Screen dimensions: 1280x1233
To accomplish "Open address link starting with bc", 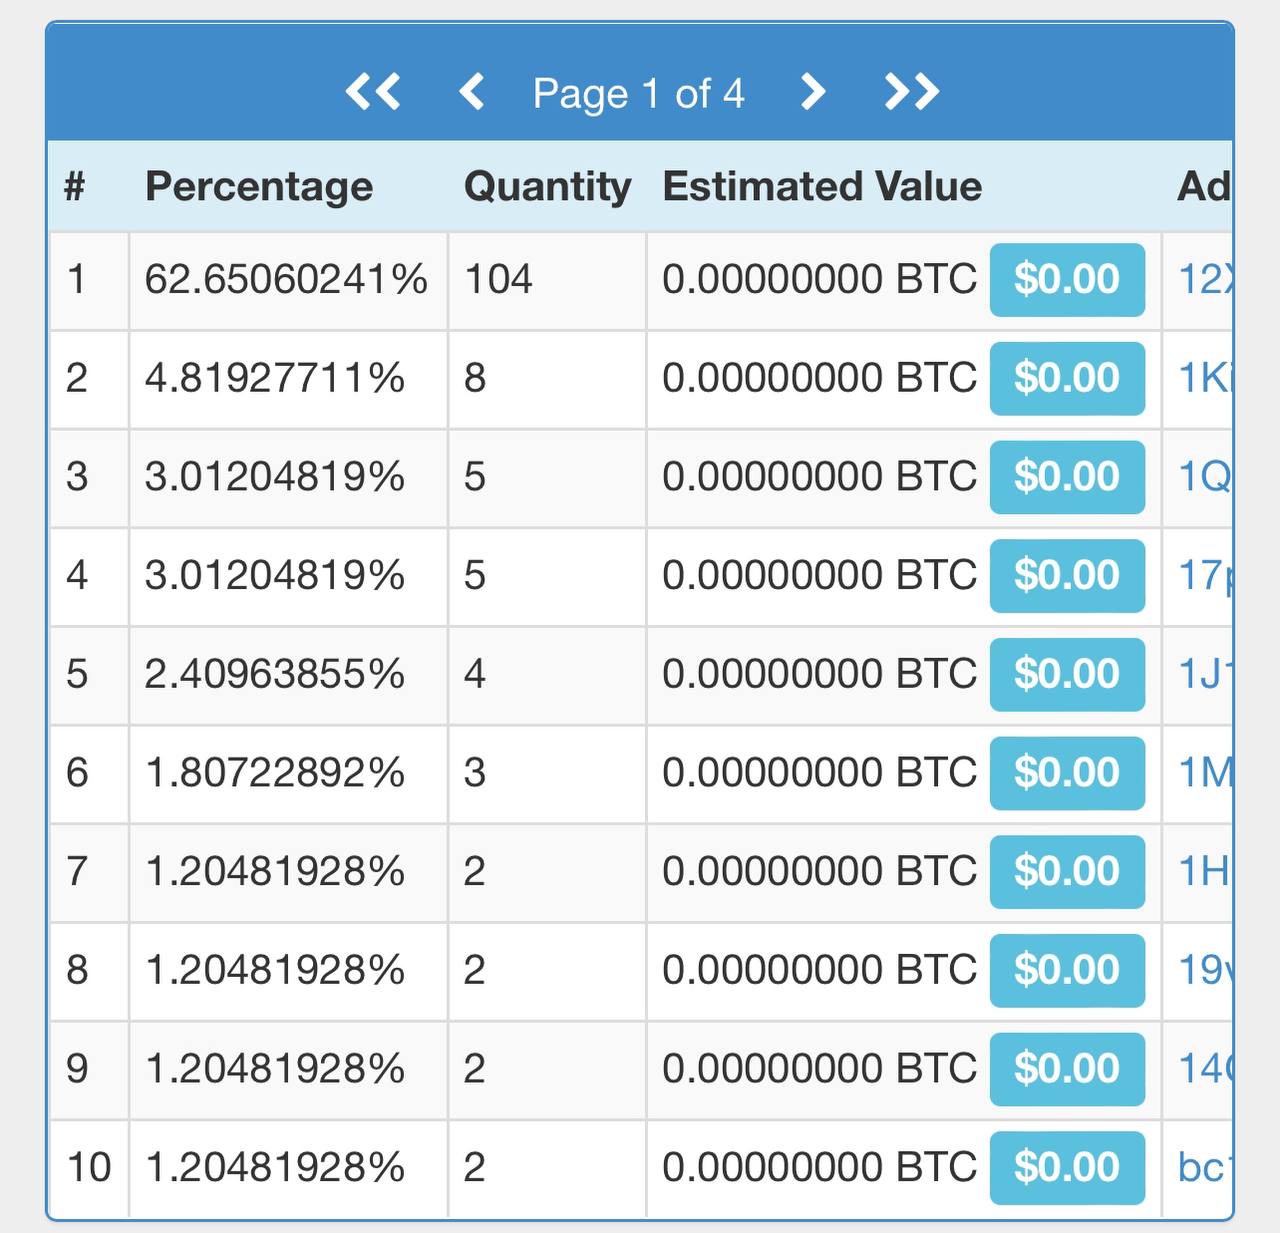I will (x=1203, y=1168).
